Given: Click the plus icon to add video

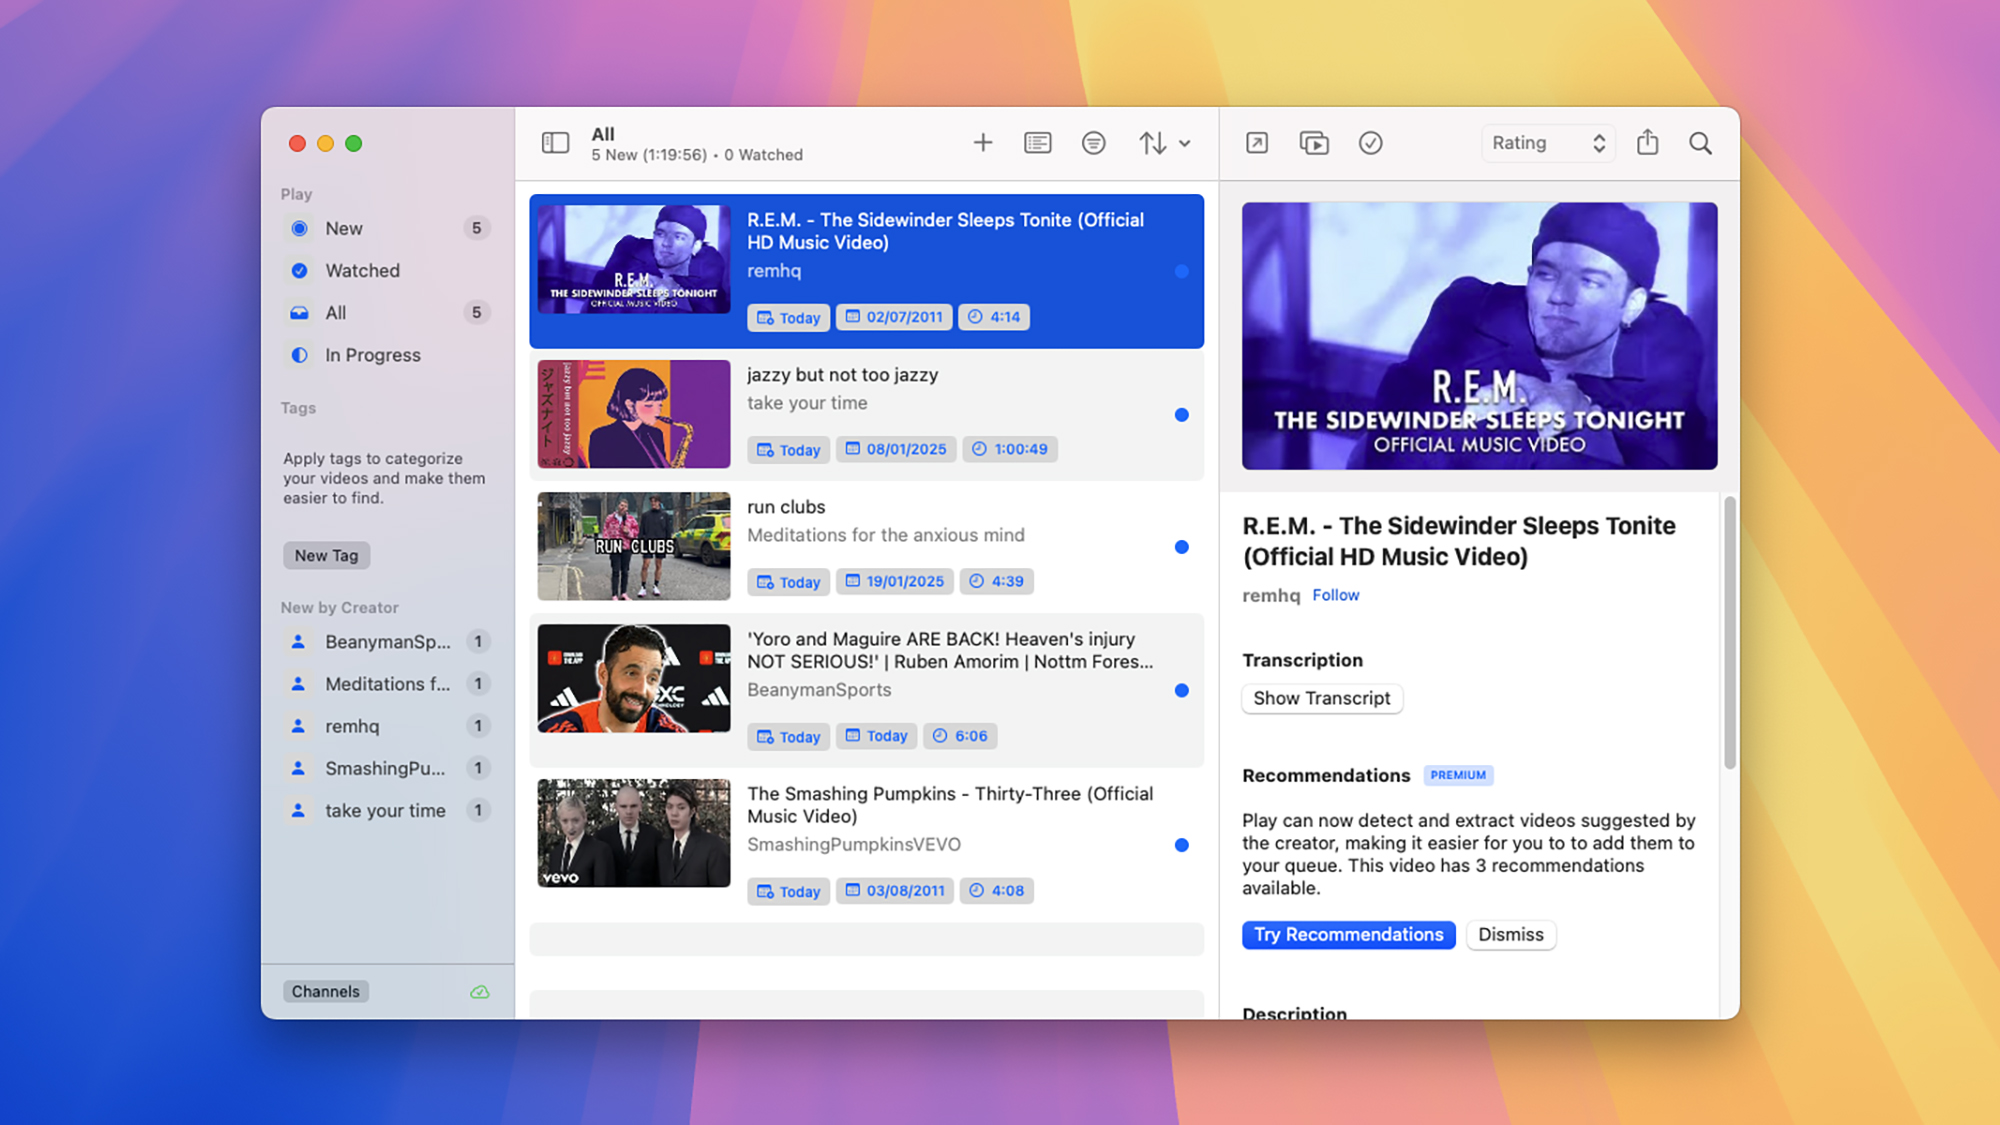Looking at the screenshot, I should click(982, 143).
